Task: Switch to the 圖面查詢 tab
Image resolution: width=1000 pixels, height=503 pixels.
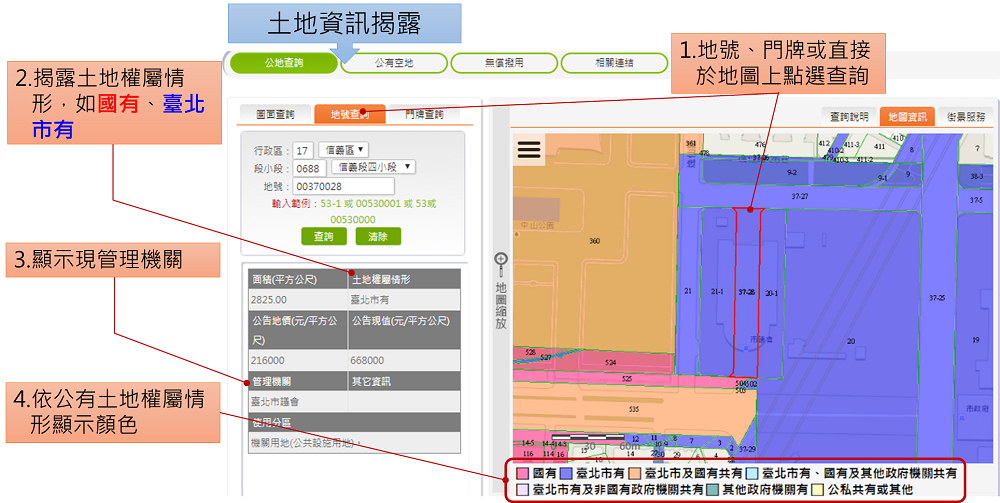Action: coord(275,115)
